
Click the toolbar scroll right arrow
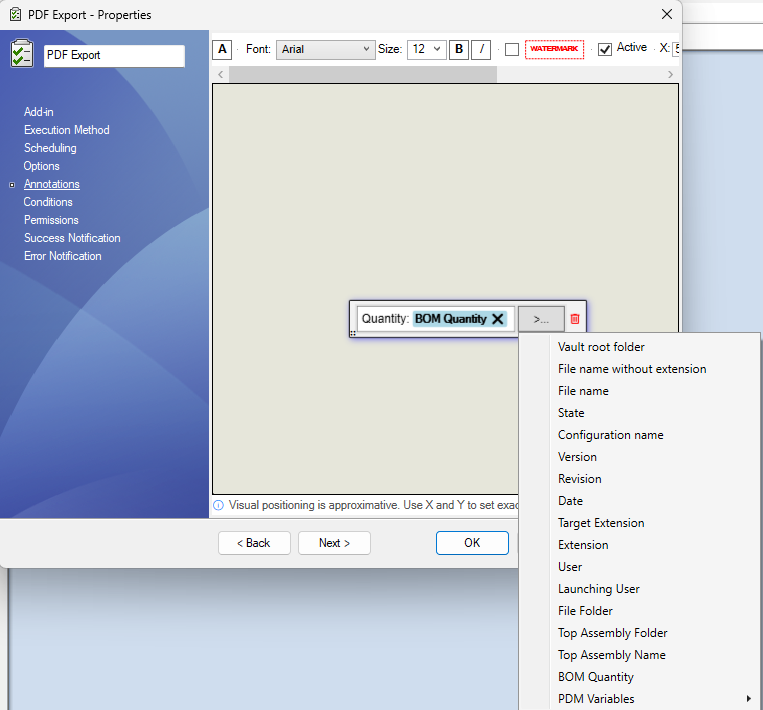670,74
